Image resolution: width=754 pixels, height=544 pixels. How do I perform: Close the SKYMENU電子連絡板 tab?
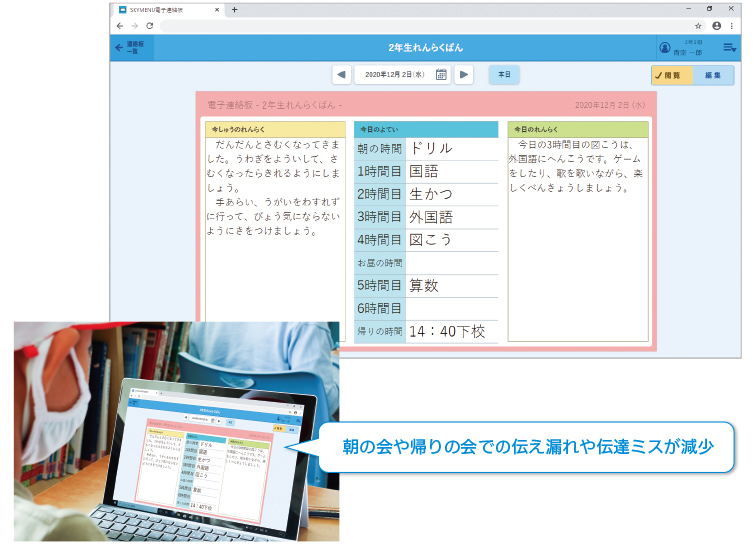pos(217,10)
